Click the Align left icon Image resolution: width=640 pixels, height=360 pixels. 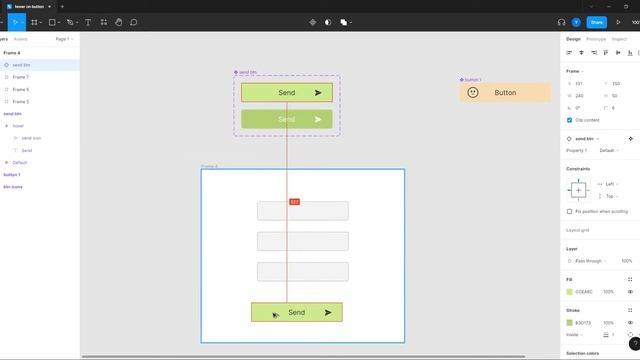click(x=569, y=53)
